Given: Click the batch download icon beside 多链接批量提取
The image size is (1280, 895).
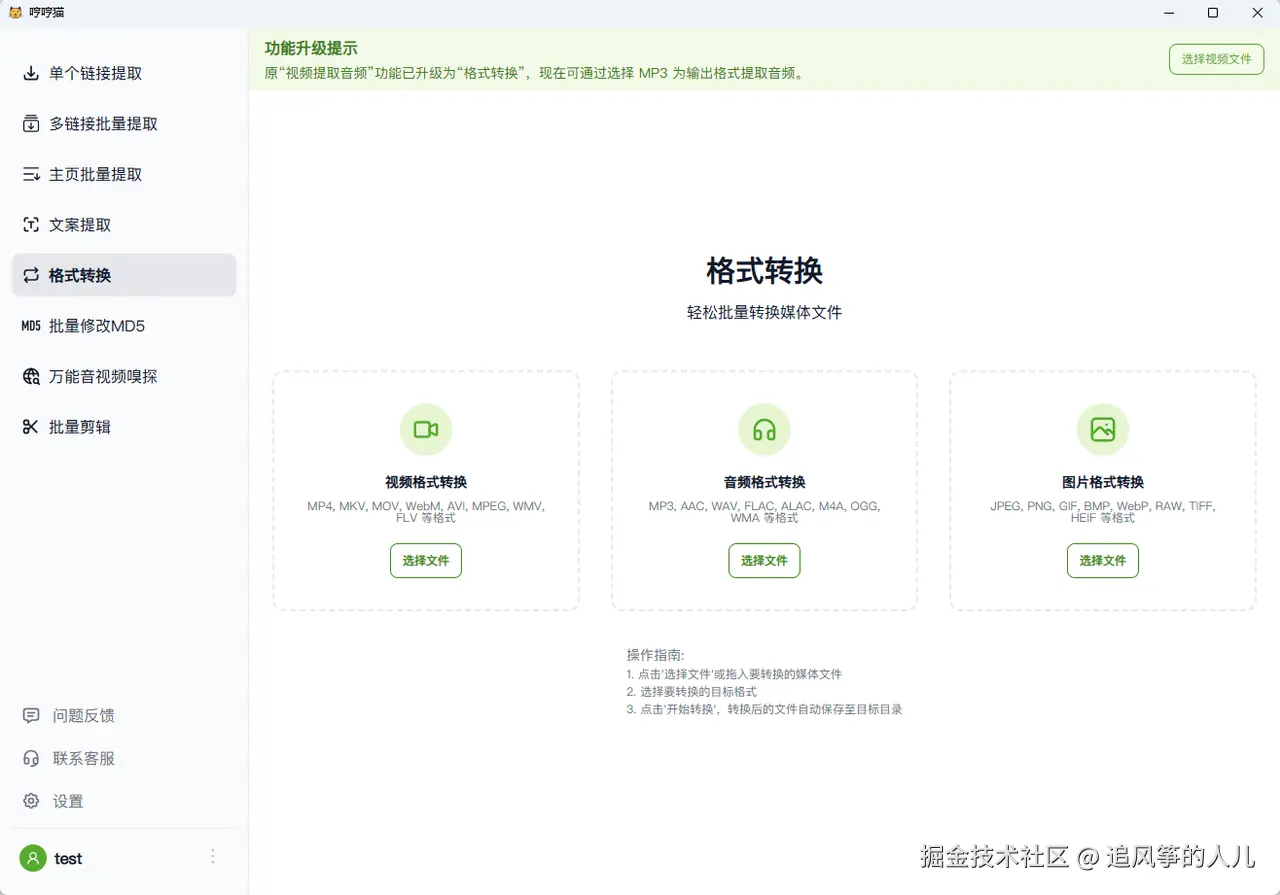Looking at the screenshot, I should 31,124.
